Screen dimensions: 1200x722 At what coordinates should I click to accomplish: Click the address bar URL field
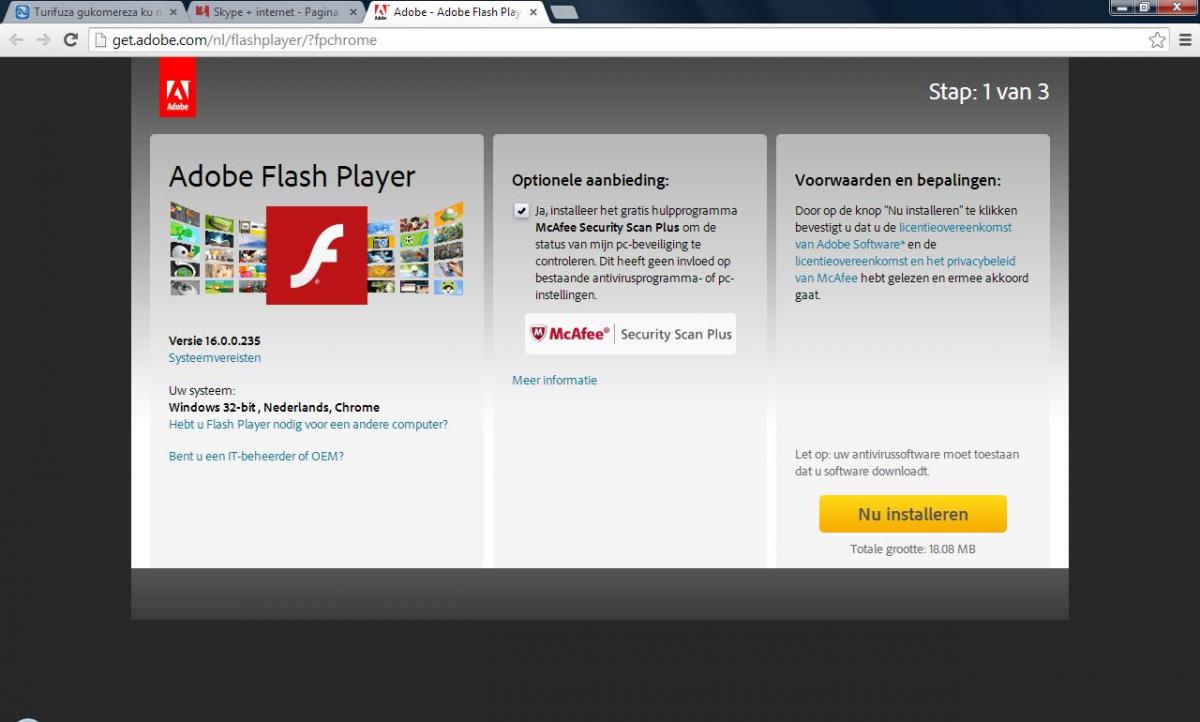coord(615,40)
